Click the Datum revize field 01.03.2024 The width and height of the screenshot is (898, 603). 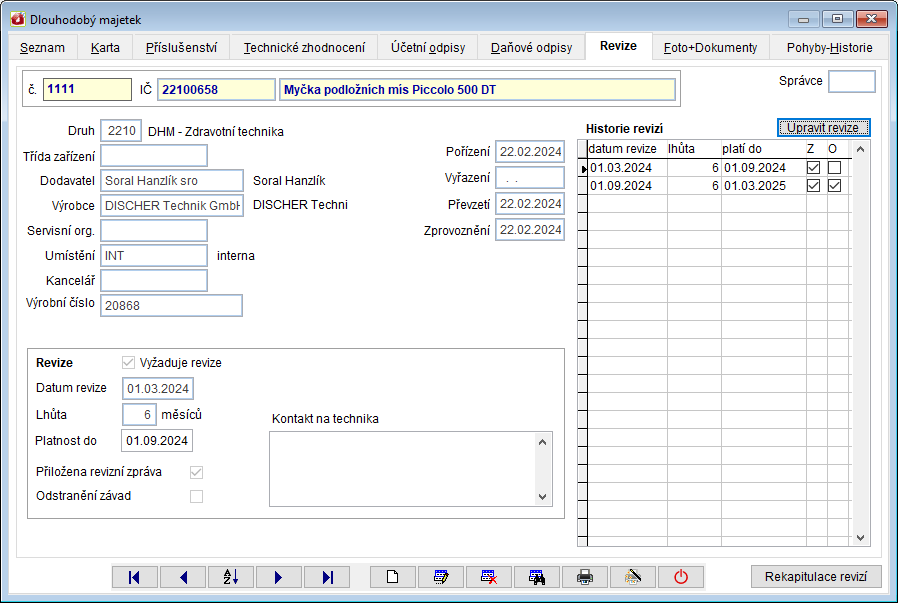[x=157, y=388]
